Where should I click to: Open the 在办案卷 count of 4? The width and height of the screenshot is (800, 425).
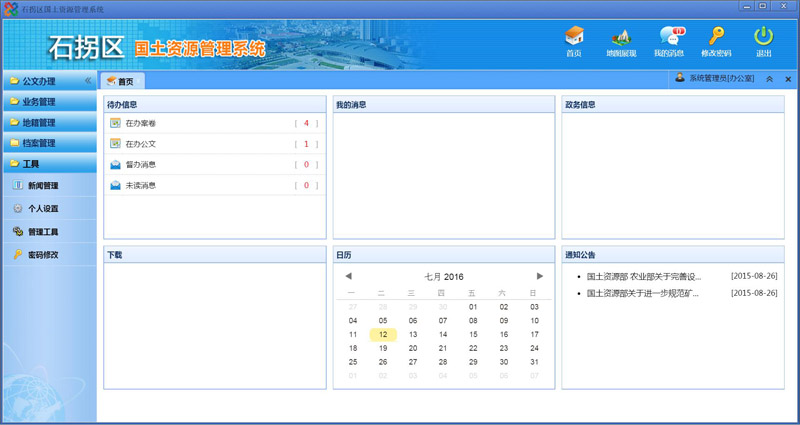tap(306, 123)
